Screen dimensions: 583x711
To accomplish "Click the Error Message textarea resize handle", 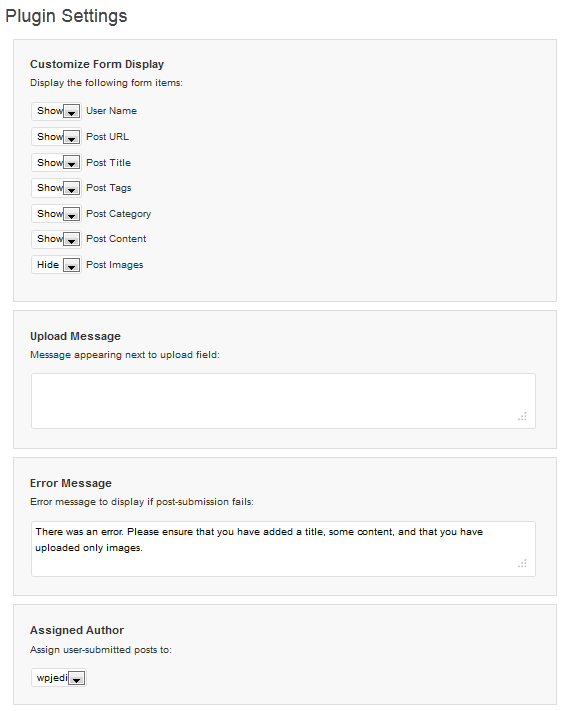I will (522, 564).
